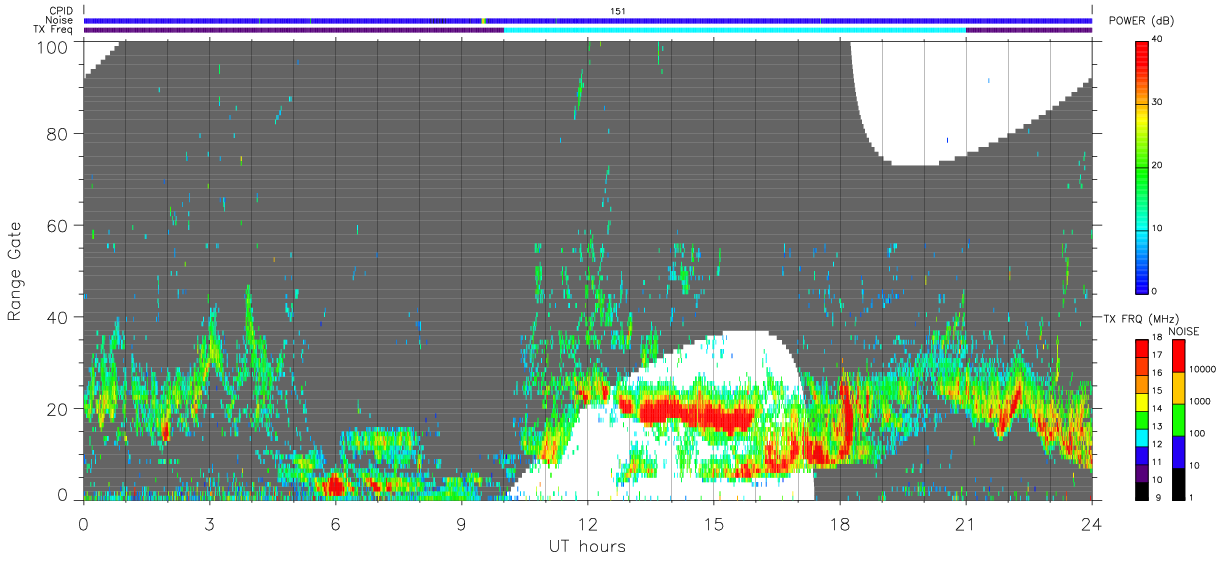Click the 40 tick on the power color bar

[1158, 39]
